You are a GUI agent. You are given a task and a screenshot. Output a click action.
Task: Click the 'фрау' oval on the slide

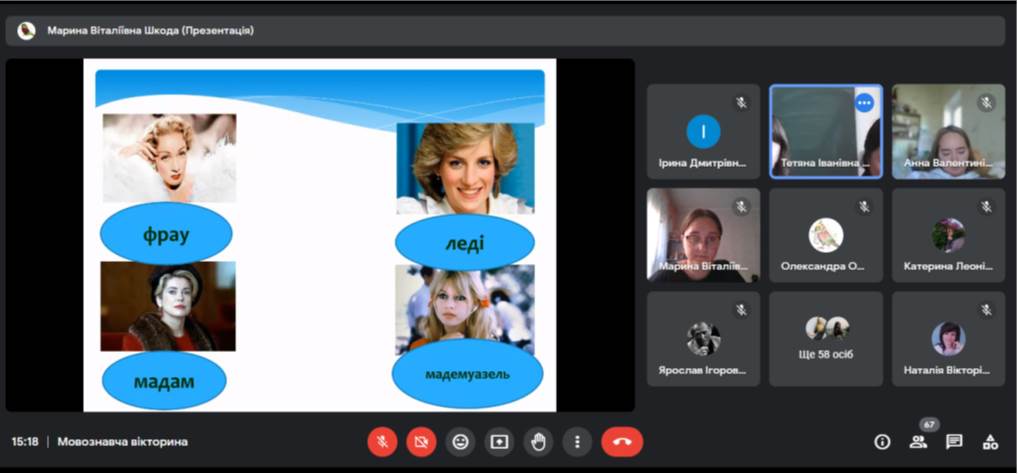[x=166, y=235]
